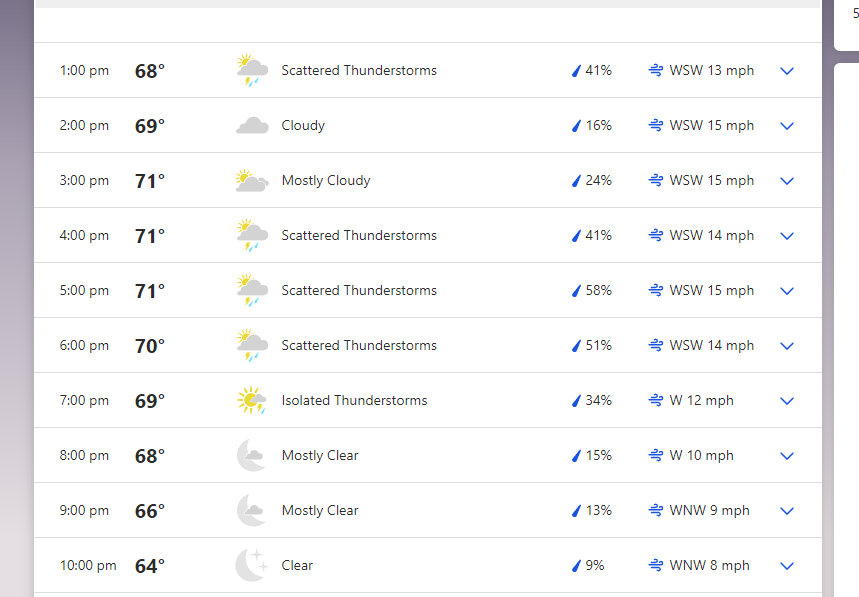
Task: Click the raindrop icon next to 58%
Action: point(576,290)
